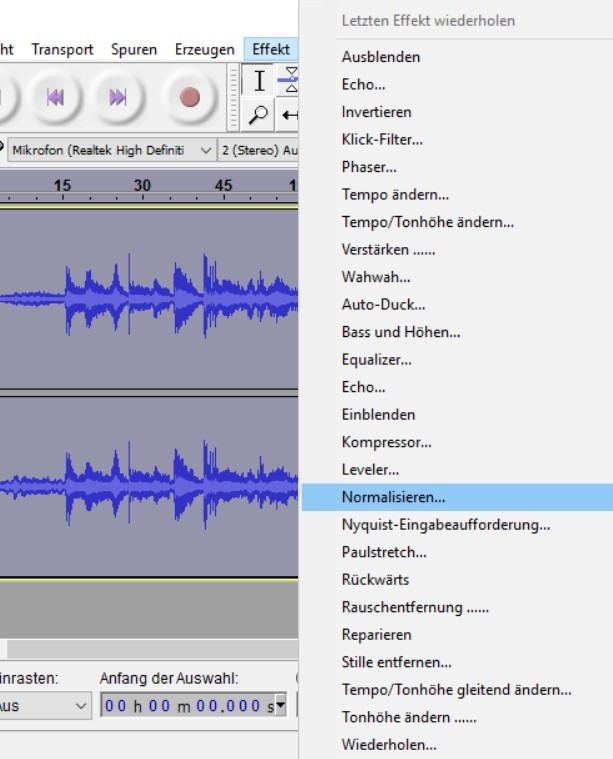The width and height of the screenshot is (613, 759).
Task: Open the Spuren menu
Action: (134, 49)
